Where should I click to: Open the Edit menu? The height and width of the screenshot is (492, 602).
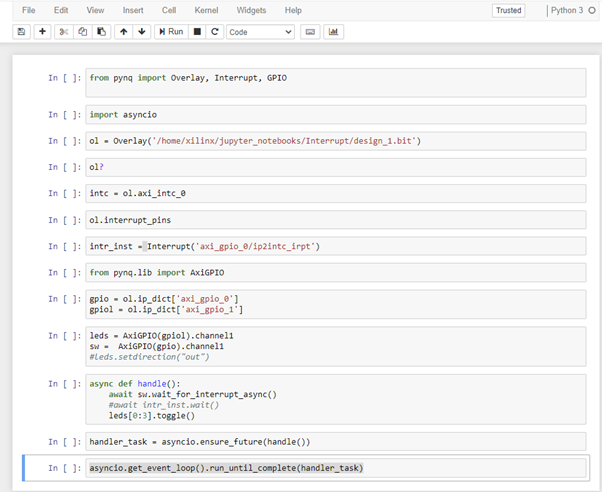click(61, 10)
